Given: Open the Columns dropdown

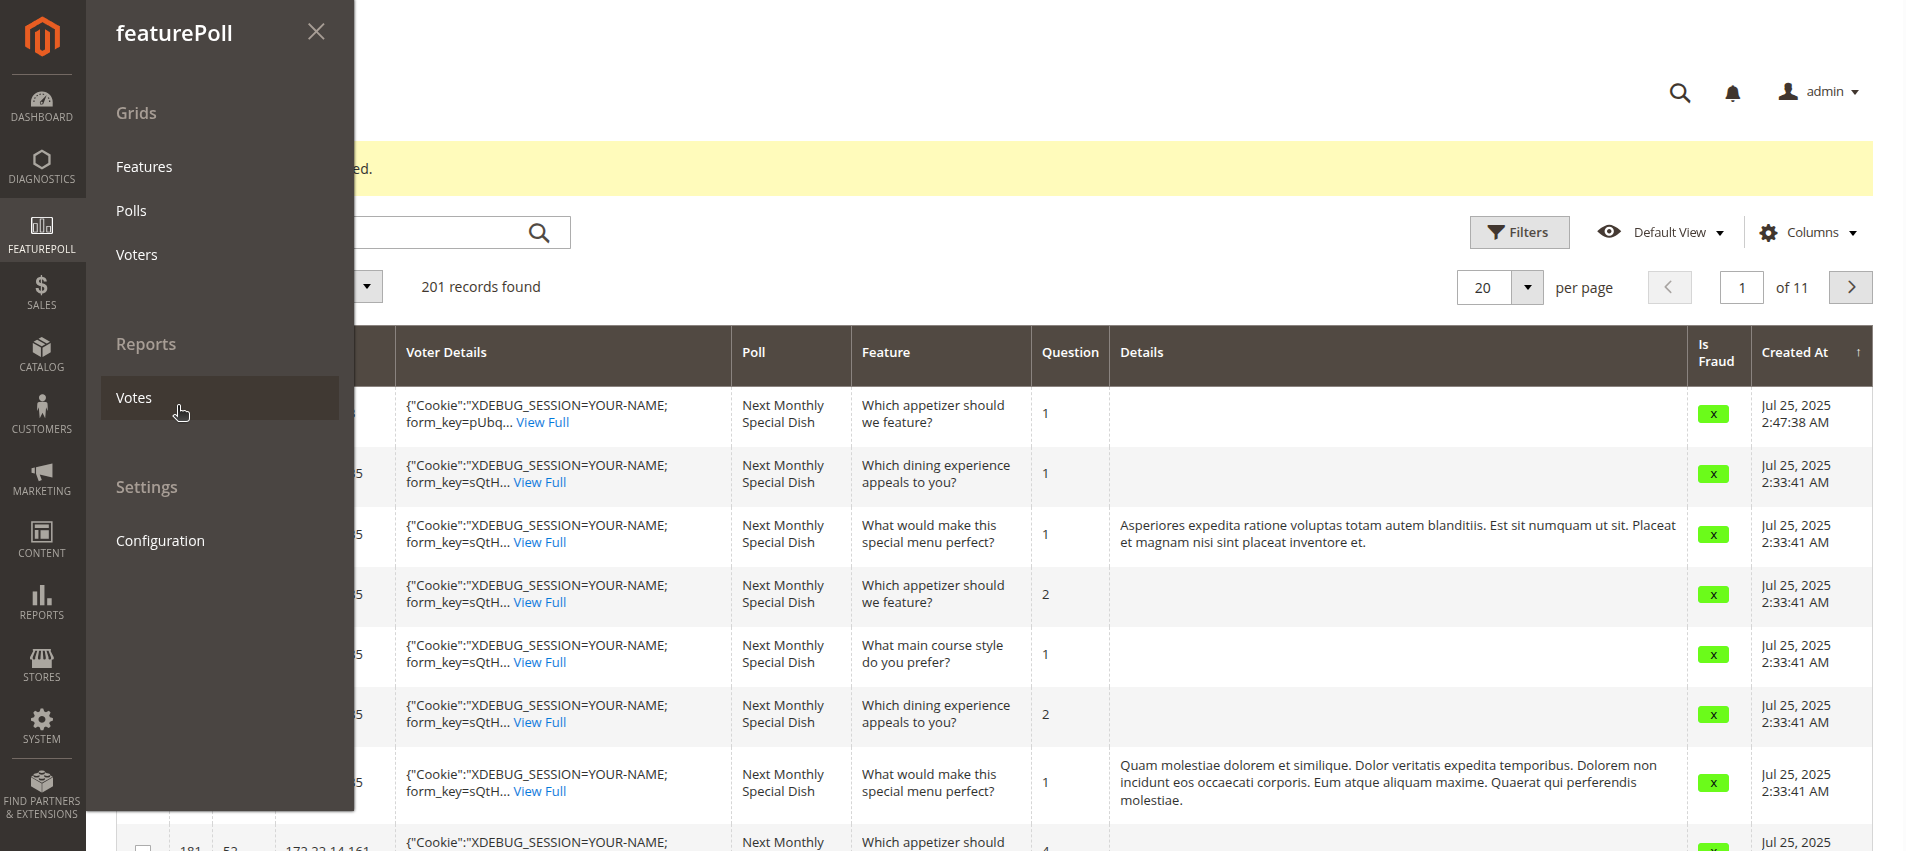Looking at the screenshot, I should (1808, 233).
